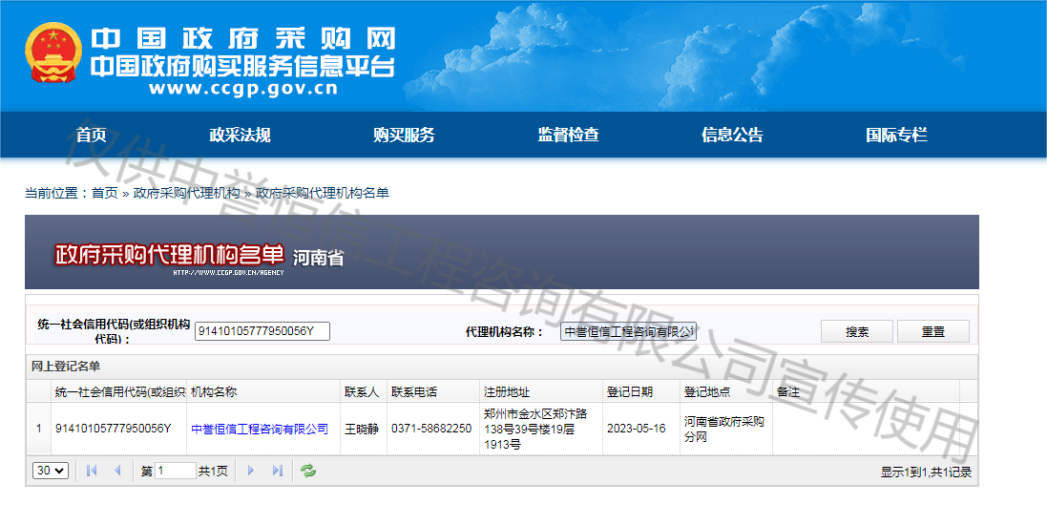Image resolution: width=1047 pixels, height=525 pixels.
Task: Select 购买服务 in the navigation bar
Action: click(403, 135)
